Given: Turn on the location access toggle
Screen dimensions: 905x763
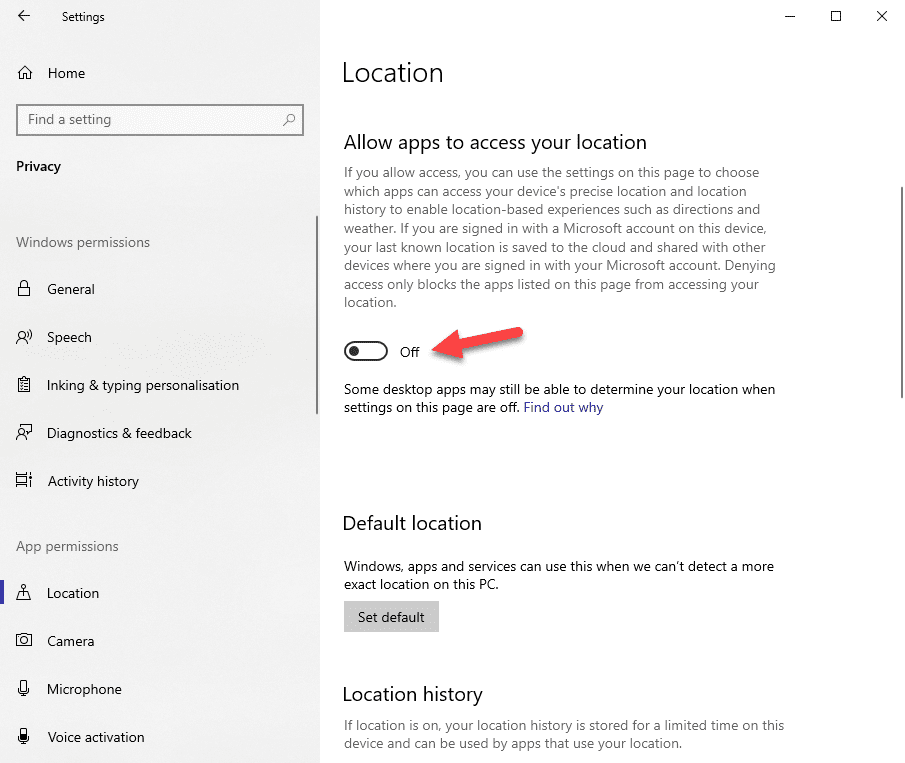Looking at the screenshot, I should click(365, 351).
